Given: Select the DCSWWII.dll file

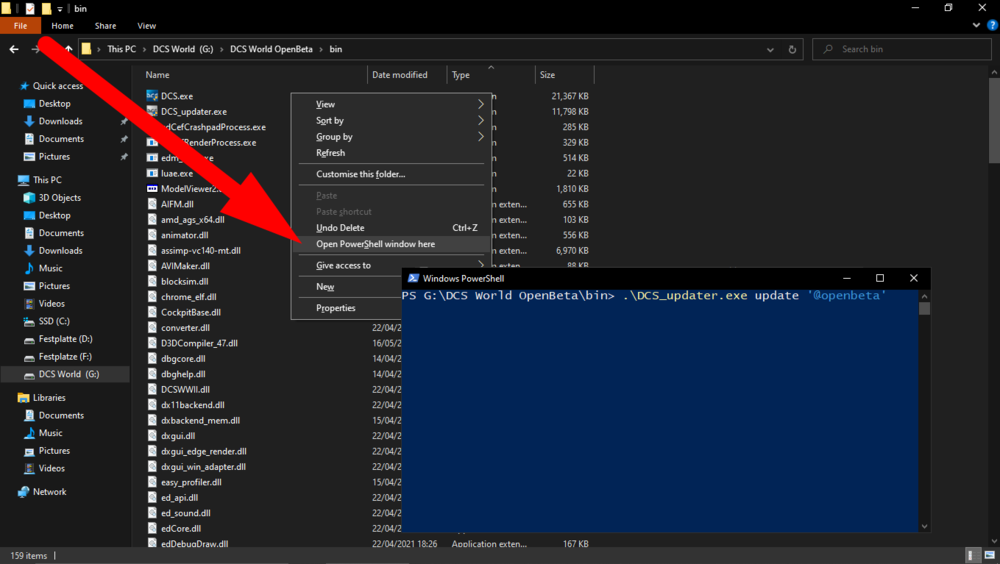Looking at the screenshot, I should coord(185,389).
